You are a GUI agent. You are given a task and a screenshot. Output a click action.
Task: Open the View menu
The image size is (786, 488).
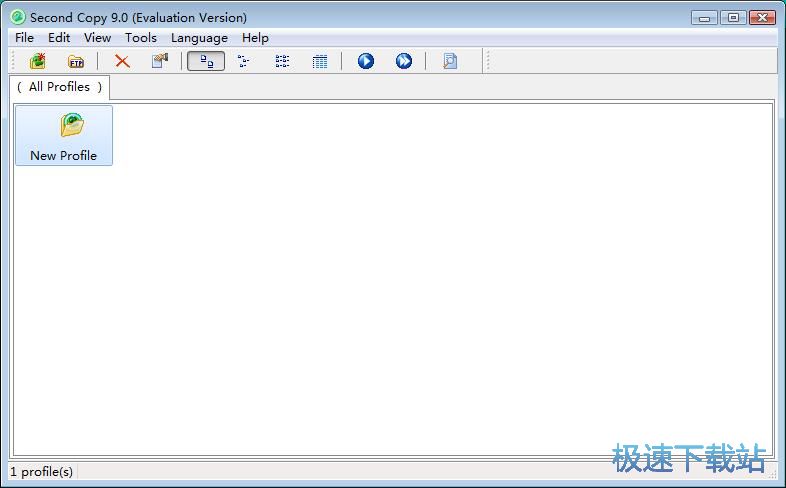(x=97, y=38)
